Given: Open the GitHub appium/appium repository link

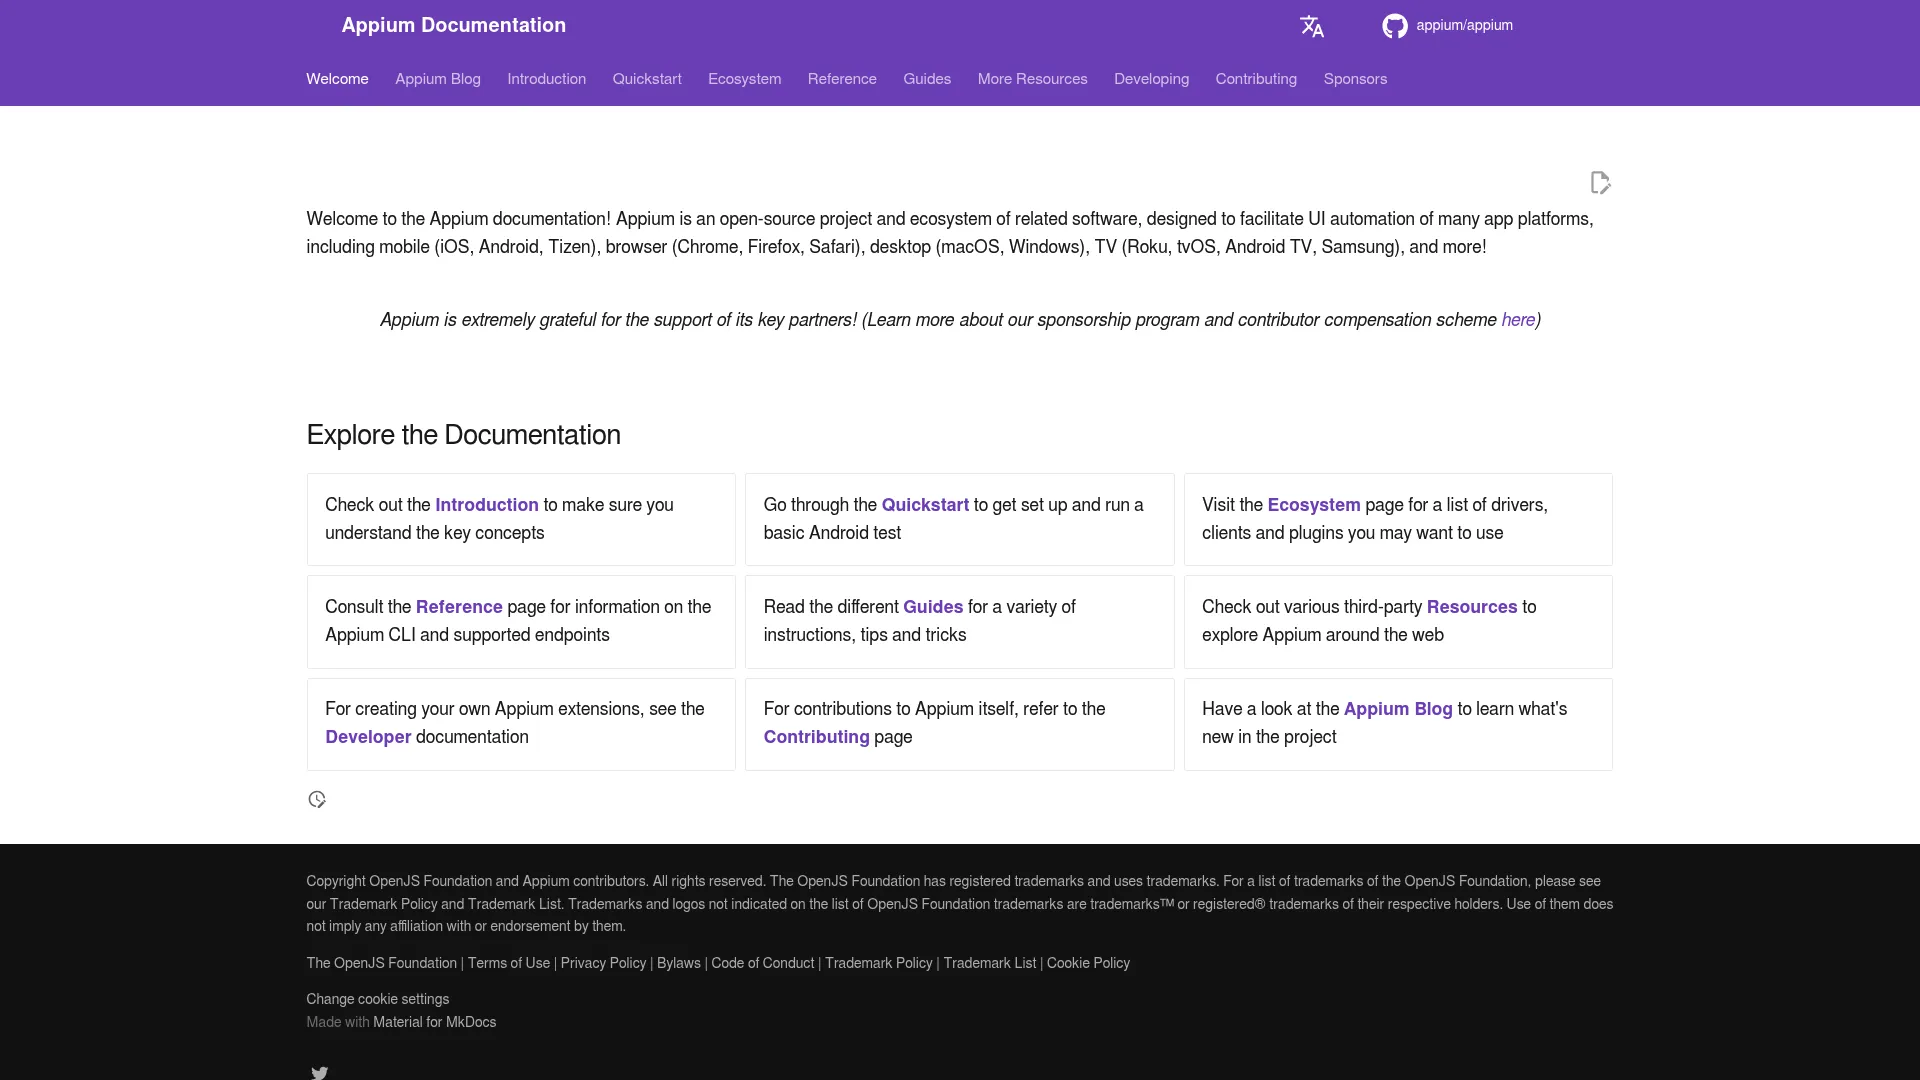Looking at the screenshot, I should pyautogui.click(x=1447, y=26).
